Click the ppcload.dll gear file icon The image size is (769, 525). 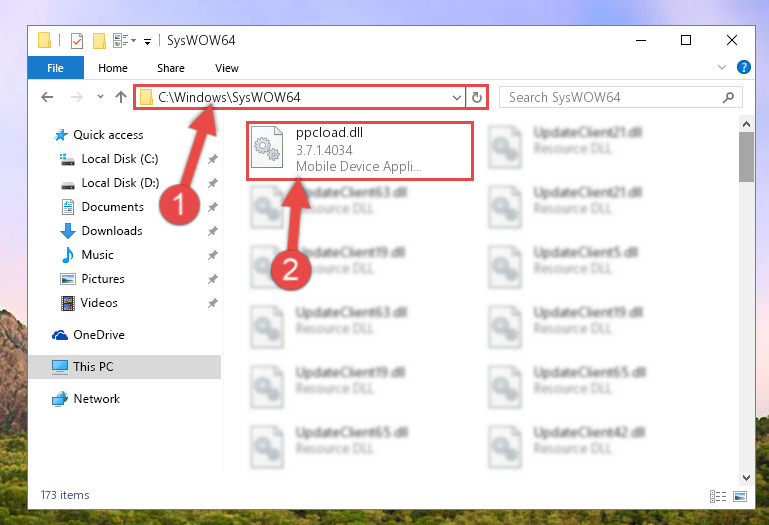click(267, 147)
